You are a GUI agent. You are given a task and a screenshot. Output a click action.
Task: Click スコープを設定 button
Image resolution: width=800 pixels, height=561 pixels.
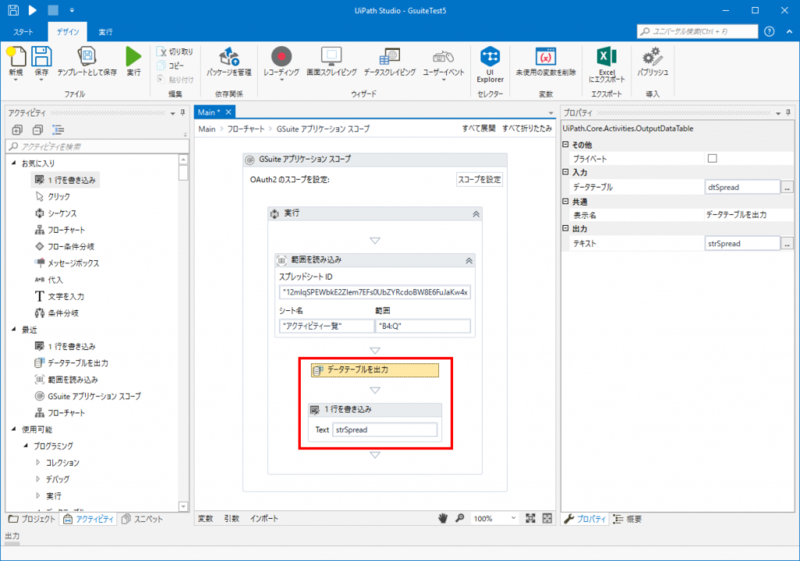click(x=479, y=180)
